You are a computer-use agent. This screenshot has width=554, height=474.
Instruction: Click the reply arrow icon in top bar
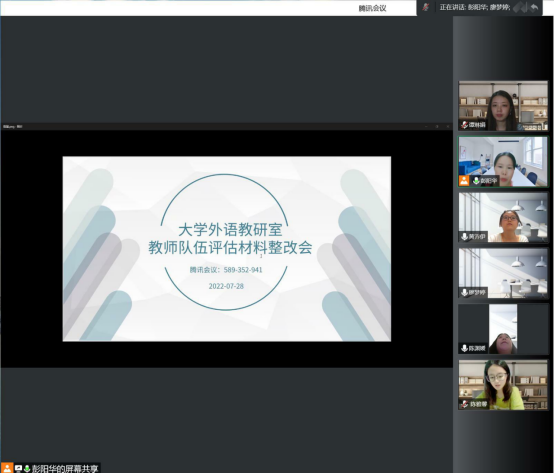534,7
